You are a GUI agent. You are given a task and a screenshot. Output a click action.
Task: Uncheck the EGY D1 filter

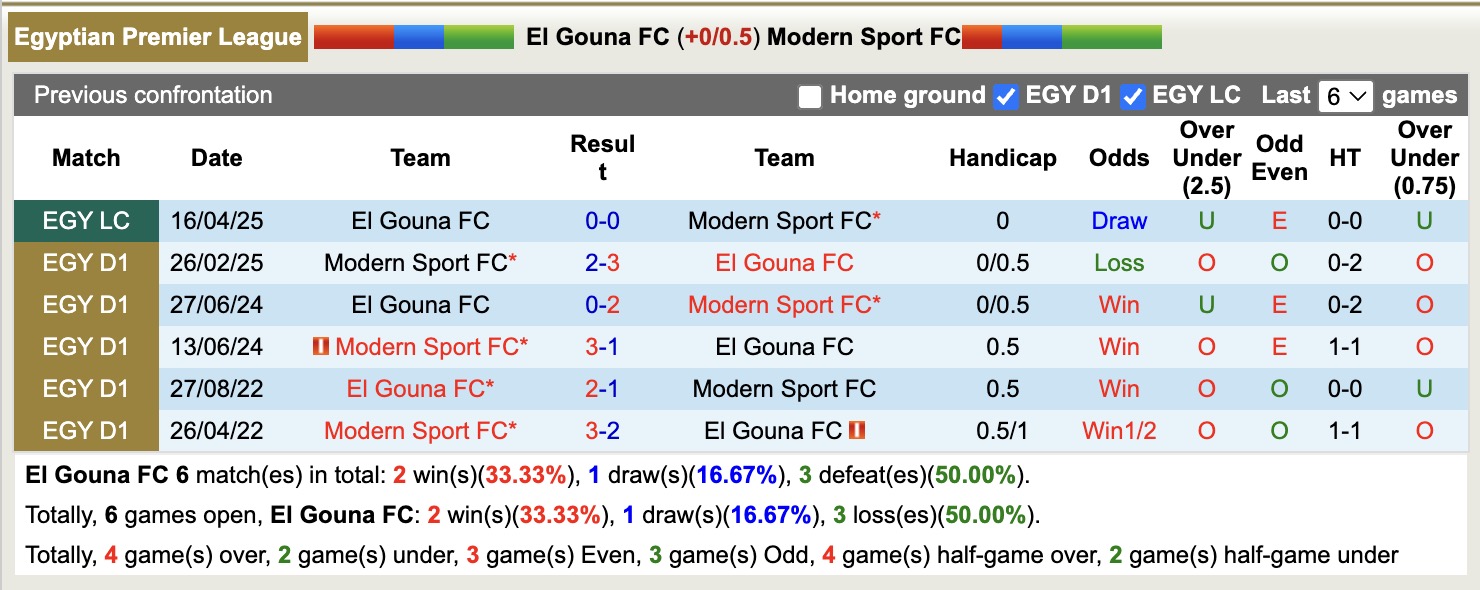tap(1005, 96)
